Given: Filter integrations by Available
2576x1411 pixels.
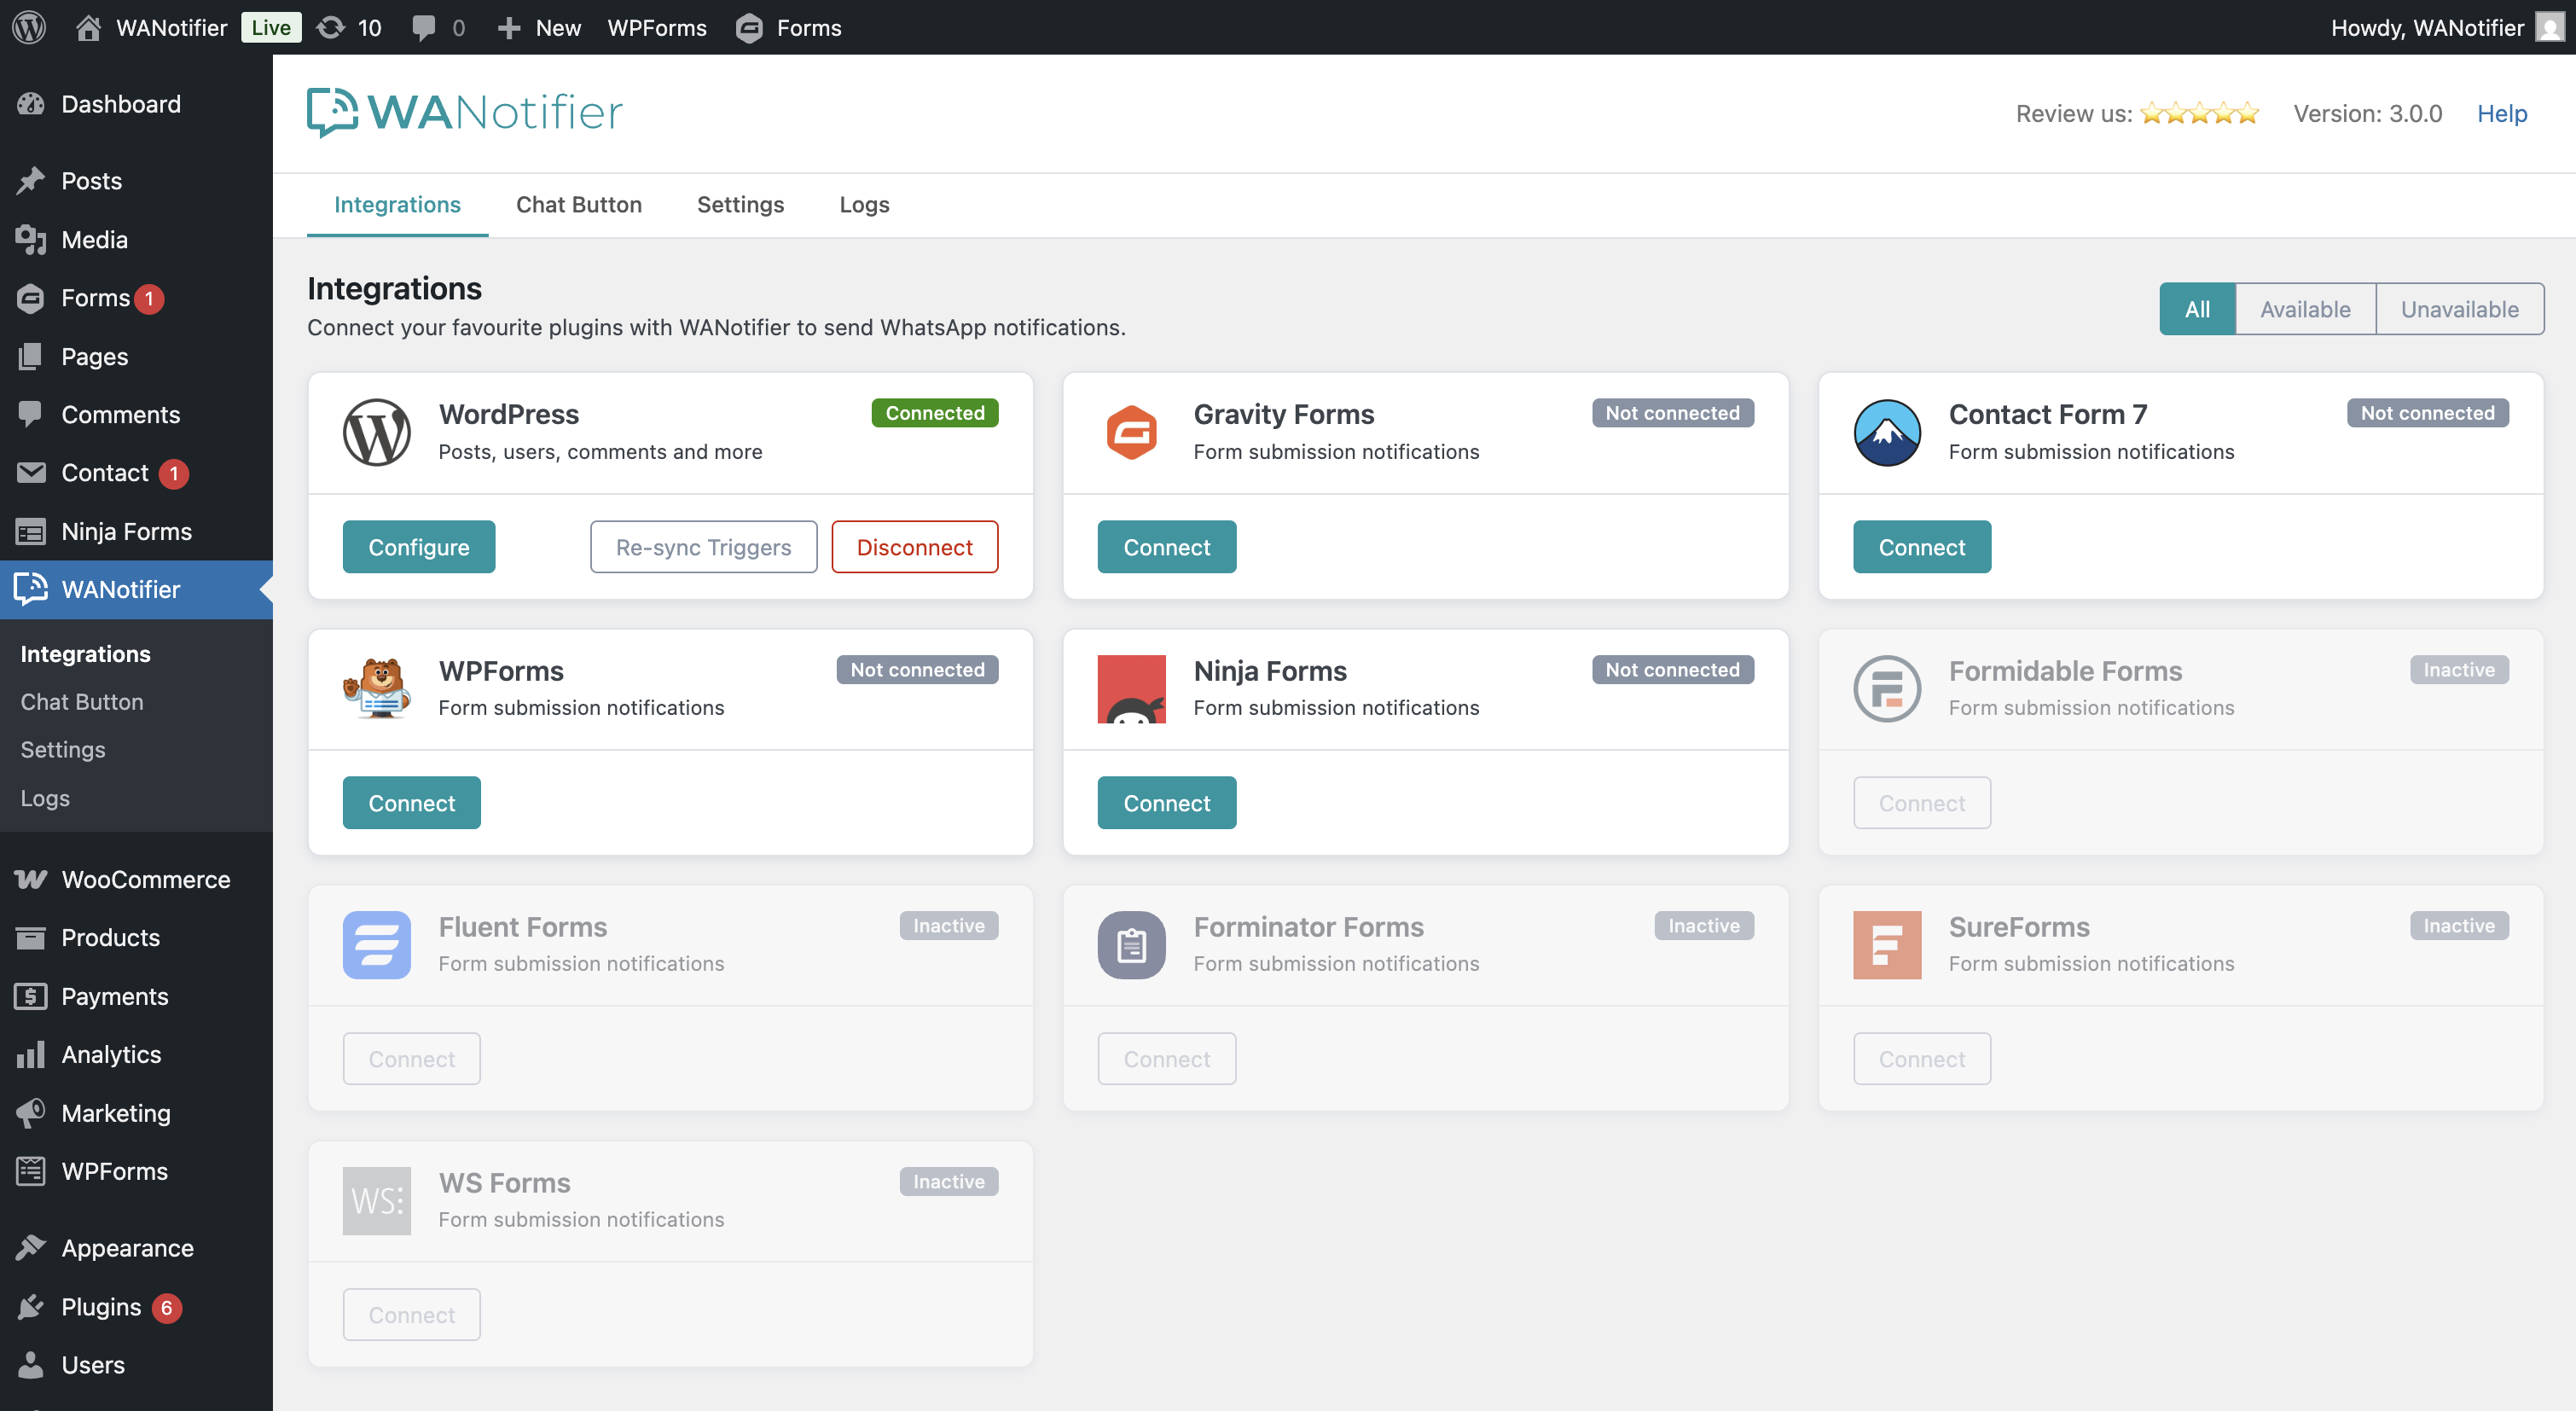Looking at the screenshot, I should pyautogui.click(x=2304, y=309).
